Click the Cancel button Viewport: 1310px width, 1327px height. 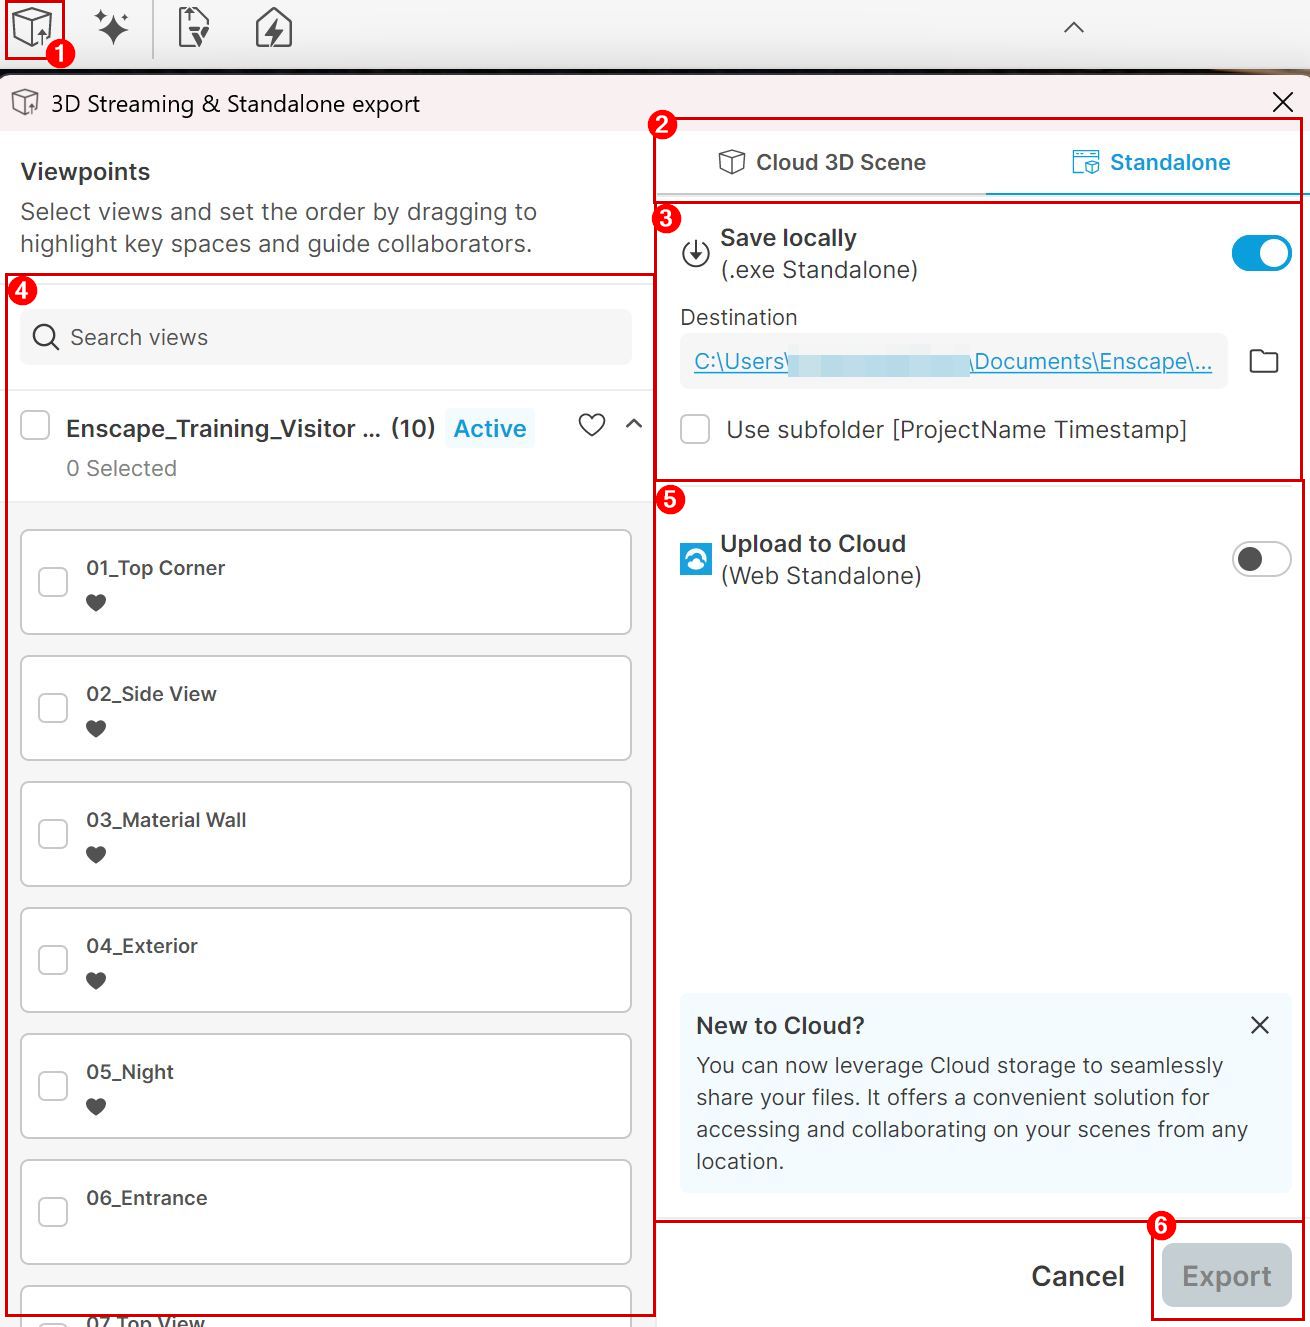(x=1078, y=1276)
